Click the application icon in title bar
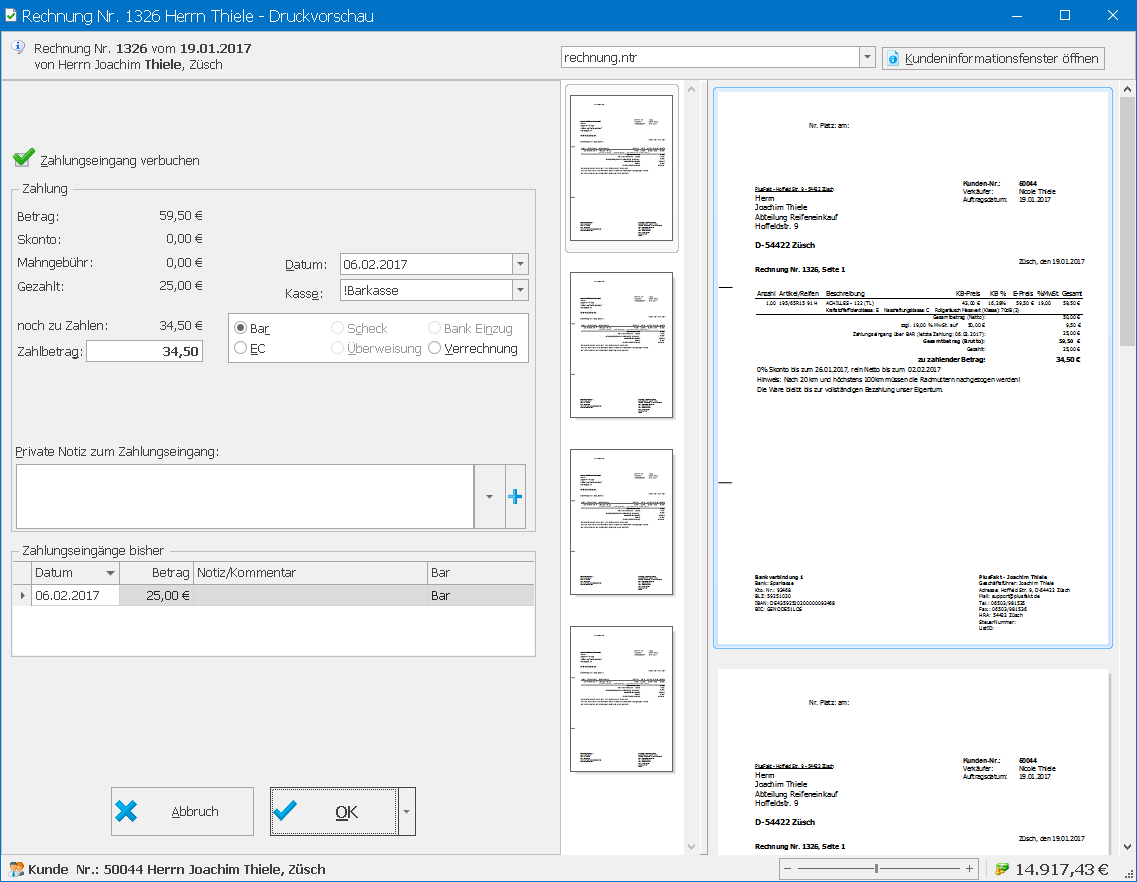 pos(11,15)
